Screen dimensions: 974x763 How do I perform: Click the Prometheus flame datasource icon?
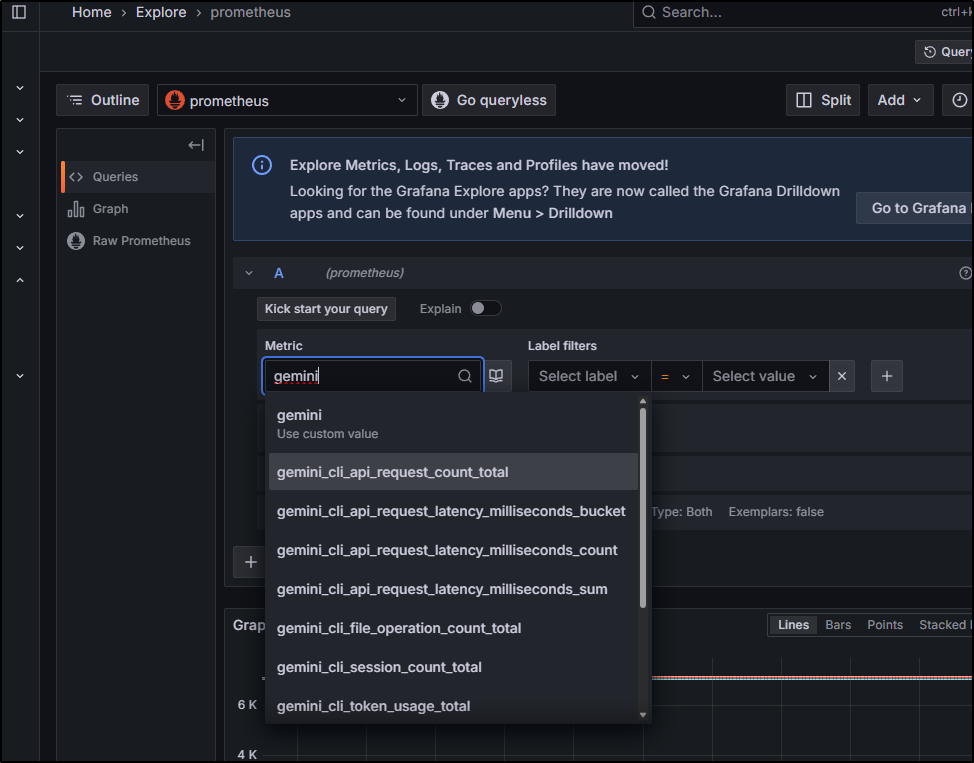(x=175, y=100)
